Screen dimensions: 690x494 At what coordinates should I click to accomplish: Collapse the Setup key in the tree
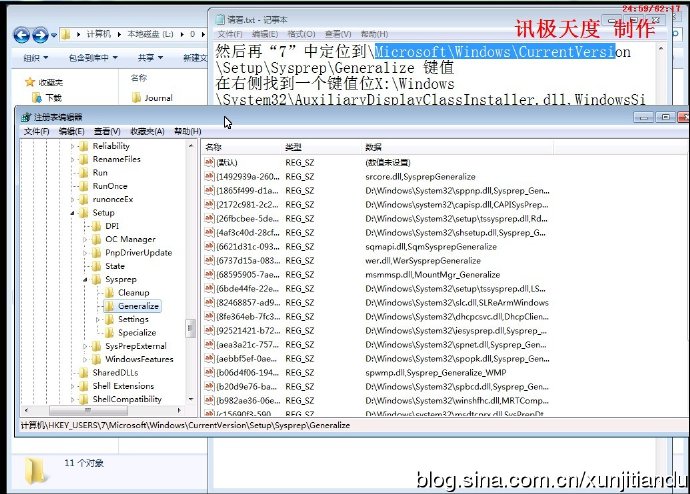72,213
